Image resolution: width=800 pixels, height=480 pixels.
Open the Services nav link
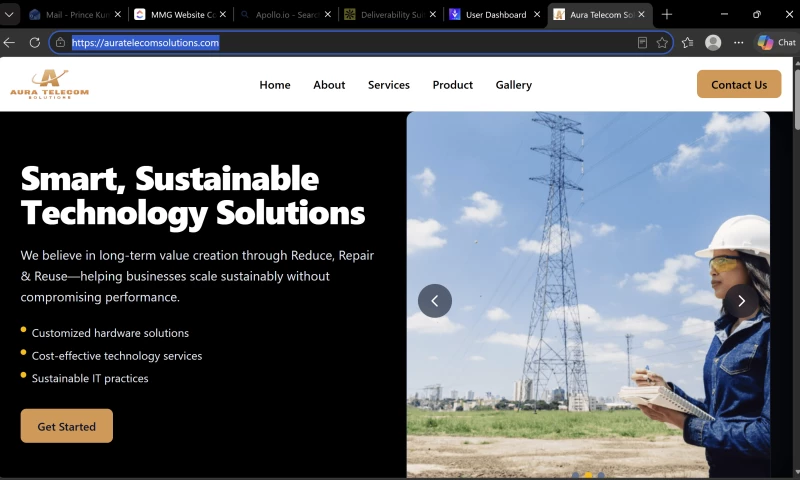(x=389, y=85)
